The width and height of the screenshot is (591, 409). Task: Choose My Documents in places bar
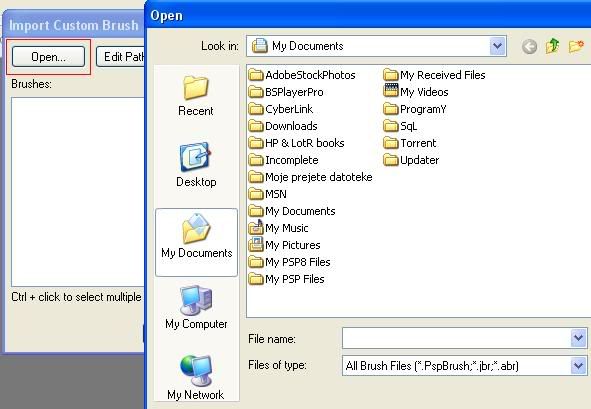(x=196, y=241)
